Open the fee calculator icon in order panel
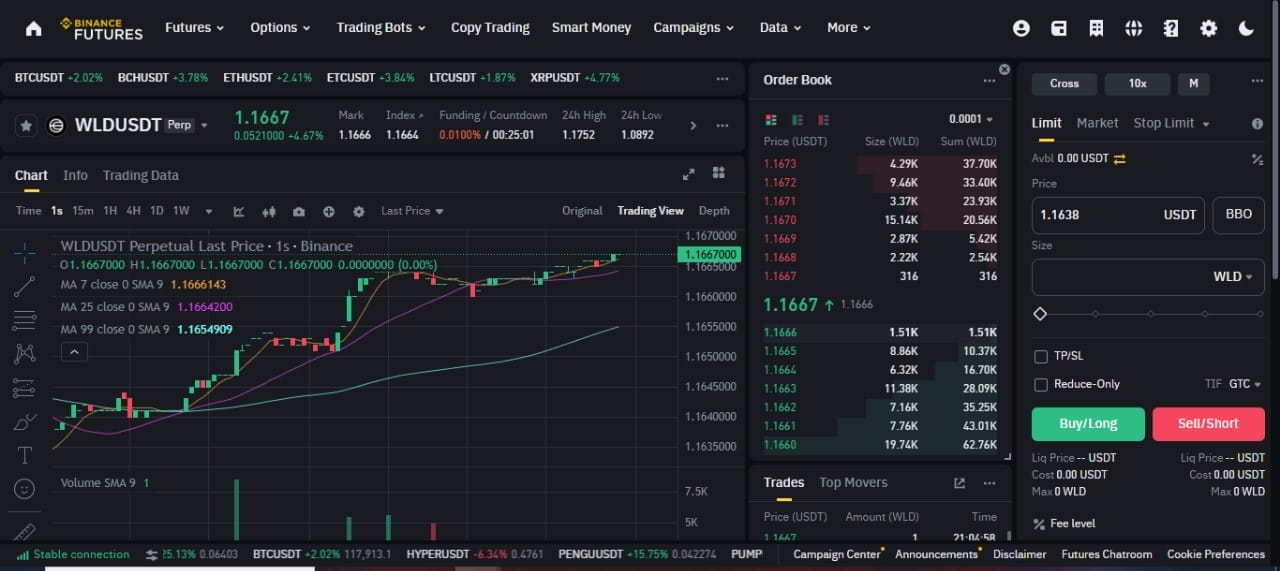The width and height of the screenshot is (1280, 571). (1258, 159)
